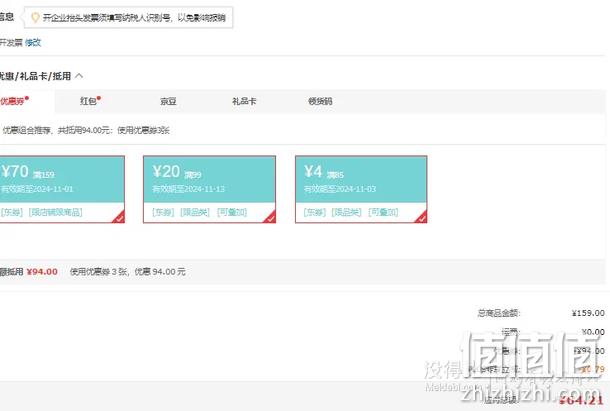Click the lightbulb tip icon beside invoice notice
The image size is (610, 411).
pos(35,18)
